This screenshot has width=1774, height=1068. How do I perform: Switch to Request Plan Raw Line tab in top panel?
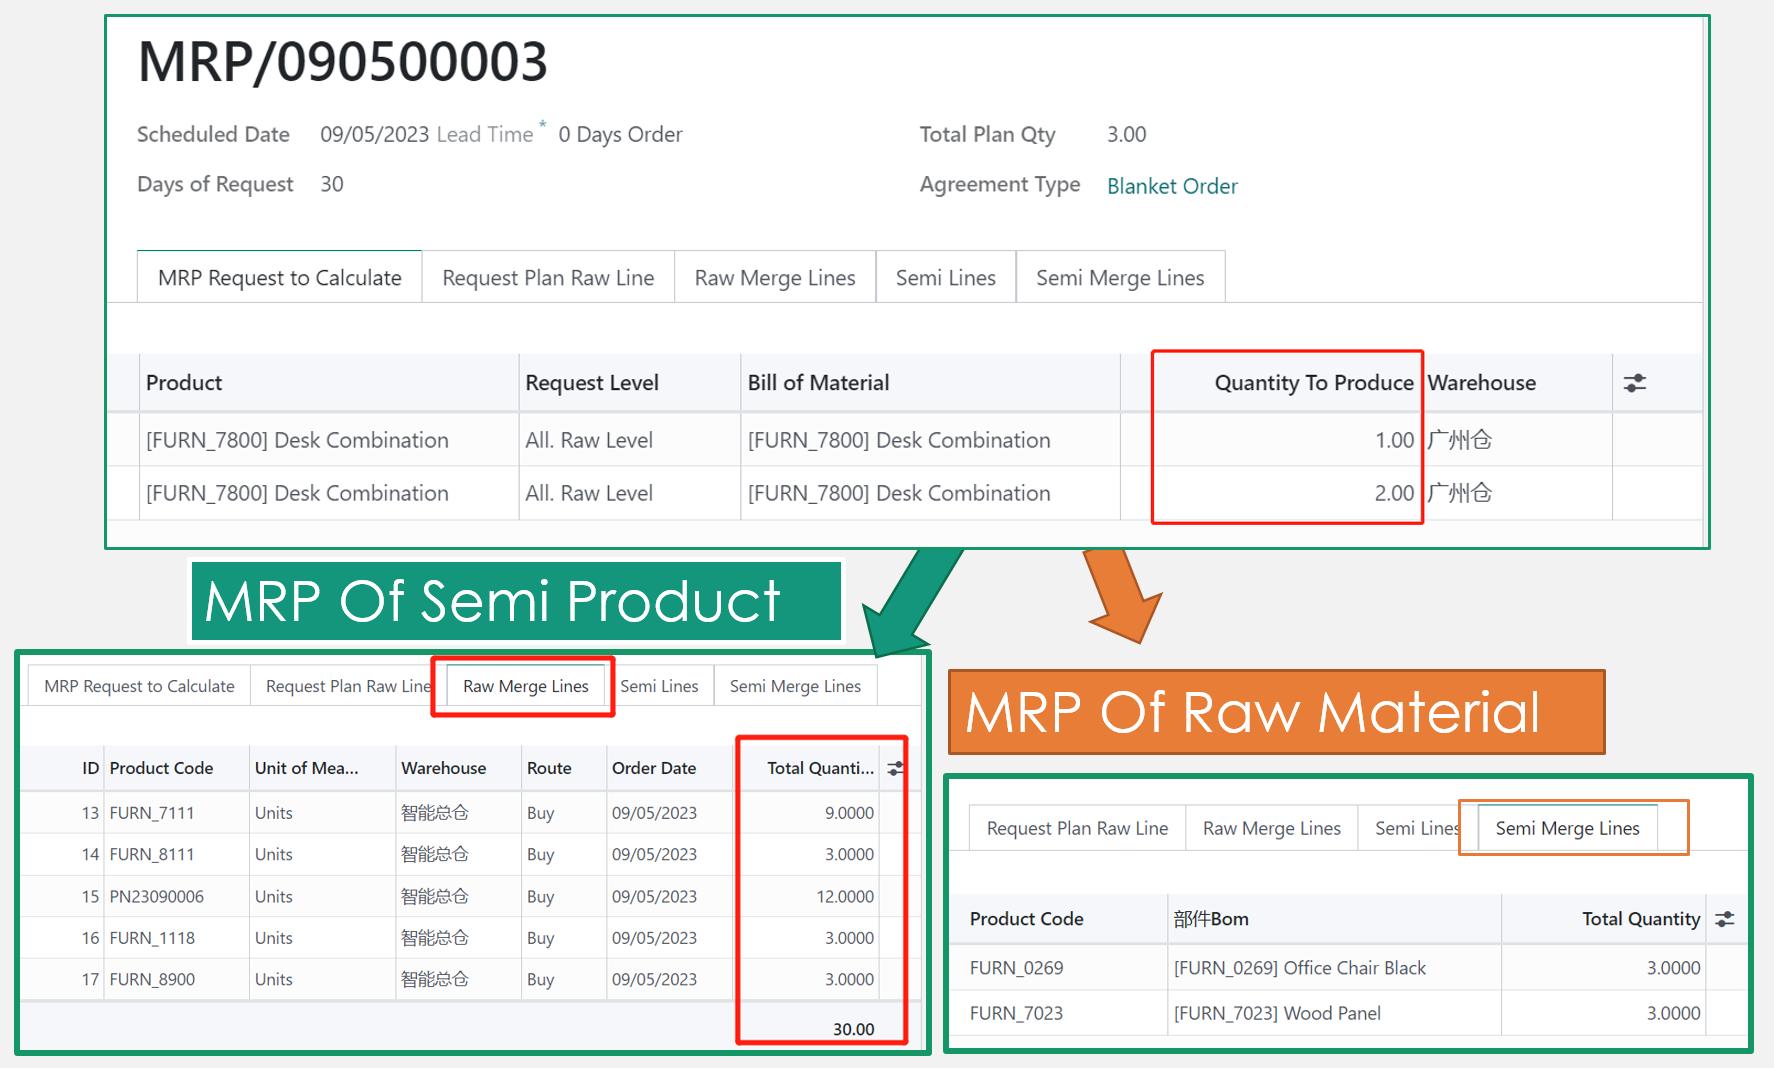tap(548, 277)
